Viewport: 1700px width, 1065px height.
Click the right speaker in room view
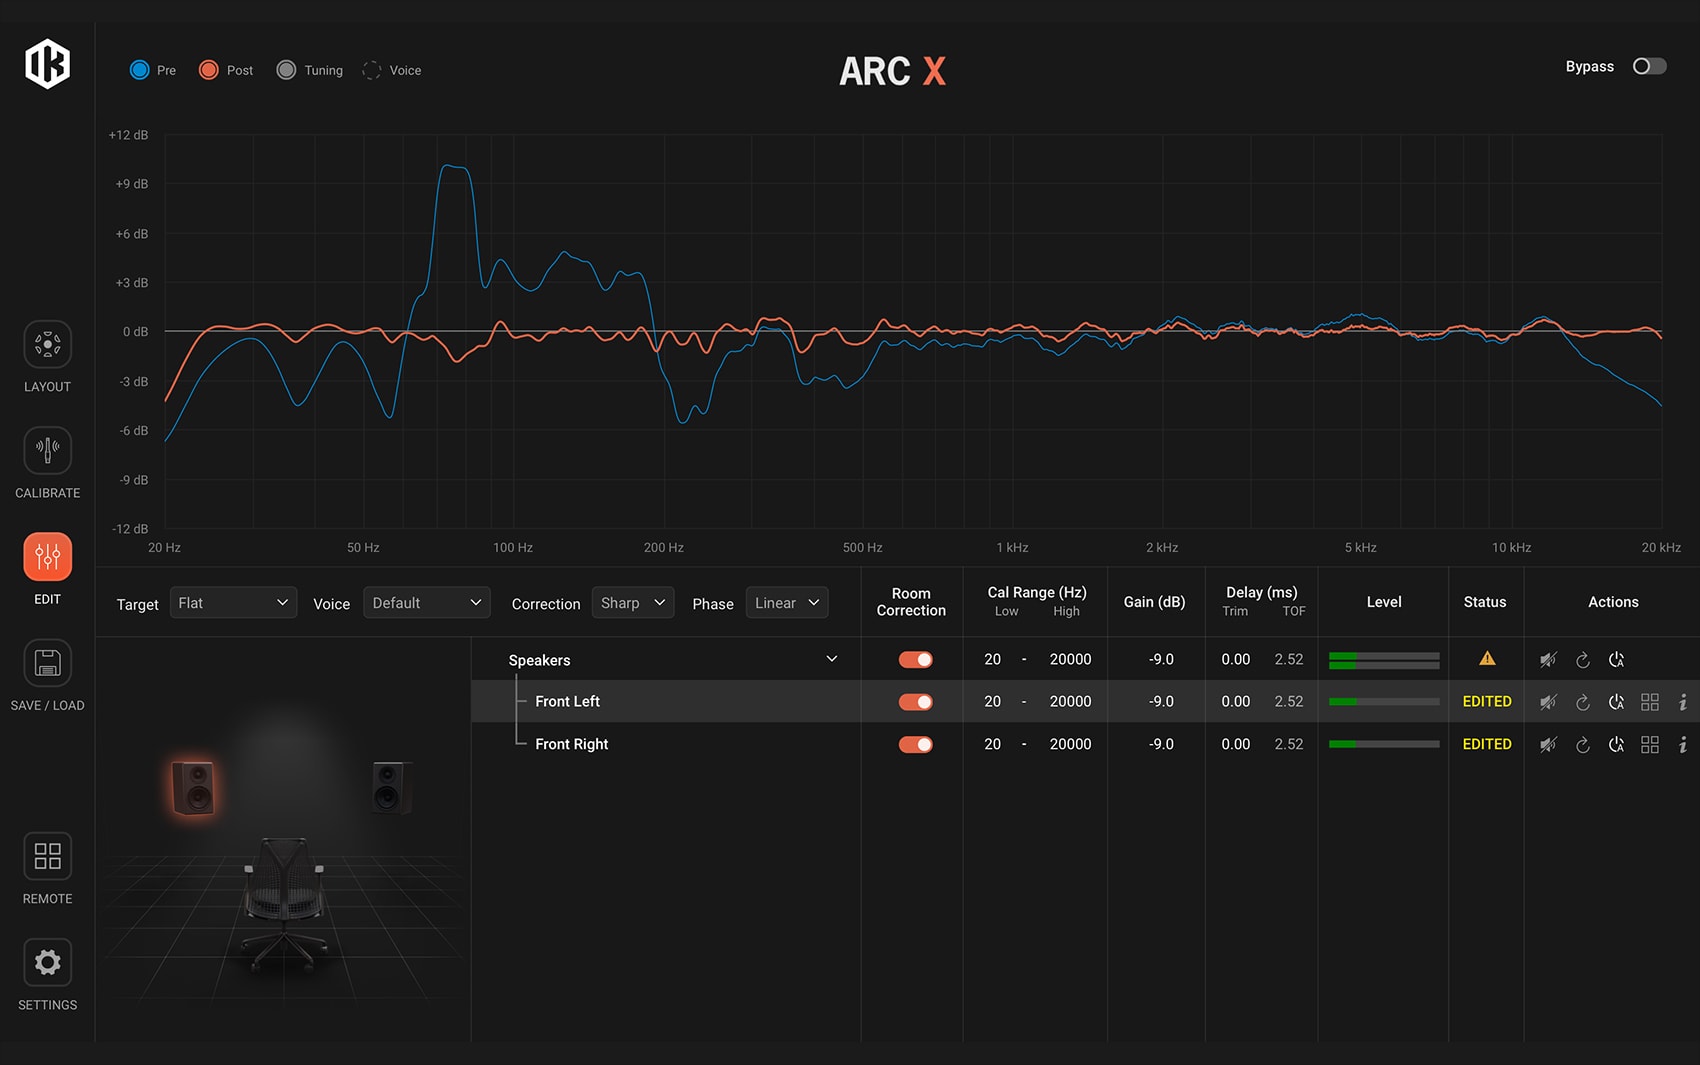click(x=391, y=786)
